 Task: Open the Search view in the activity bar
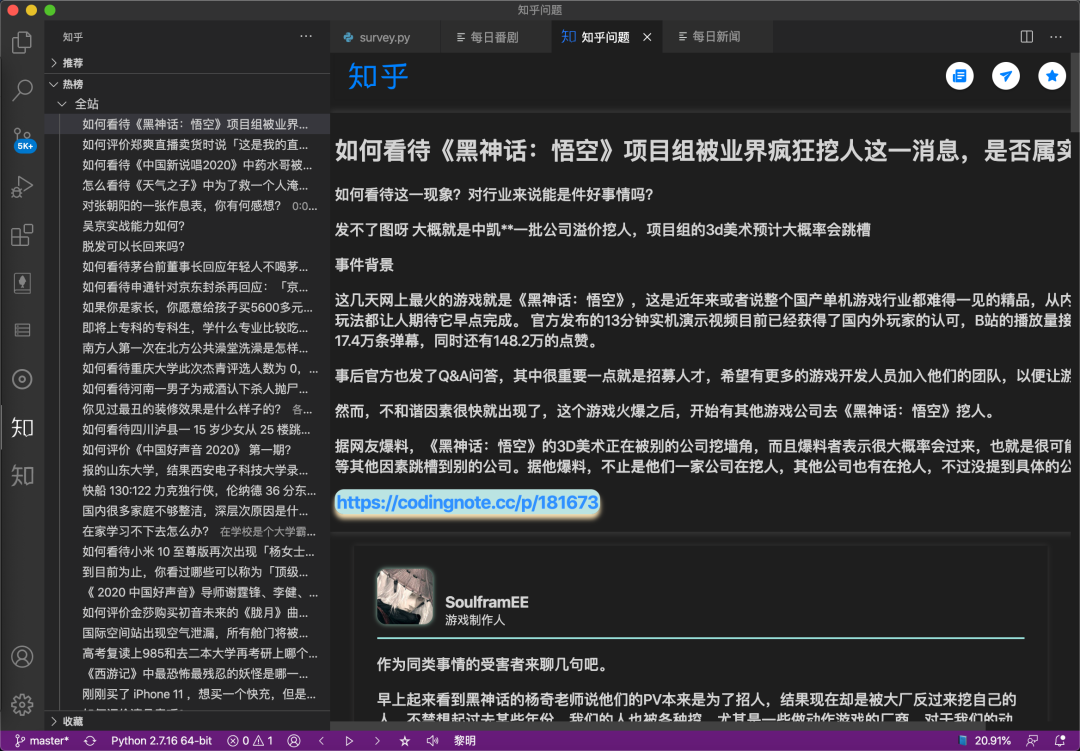point(22,89)
